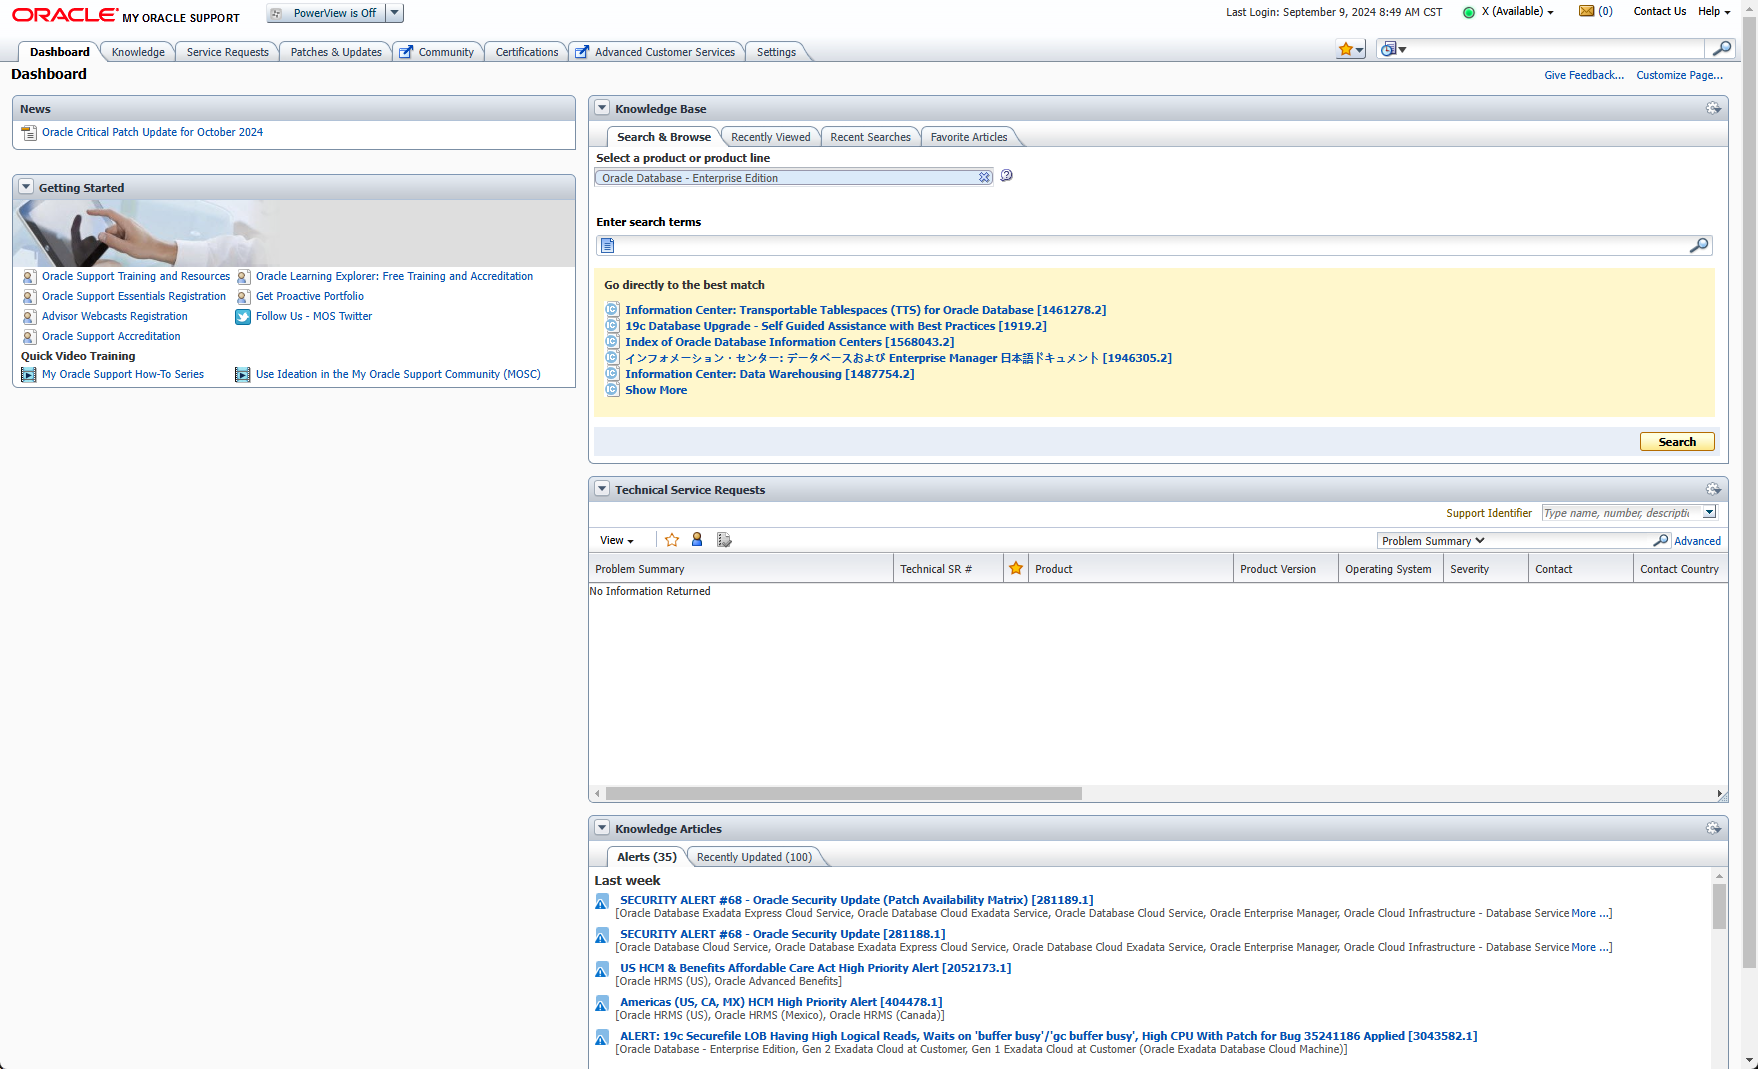Switch to the Recently Viewed tab
The image size is (1758, 1069).
click(771, 137)
